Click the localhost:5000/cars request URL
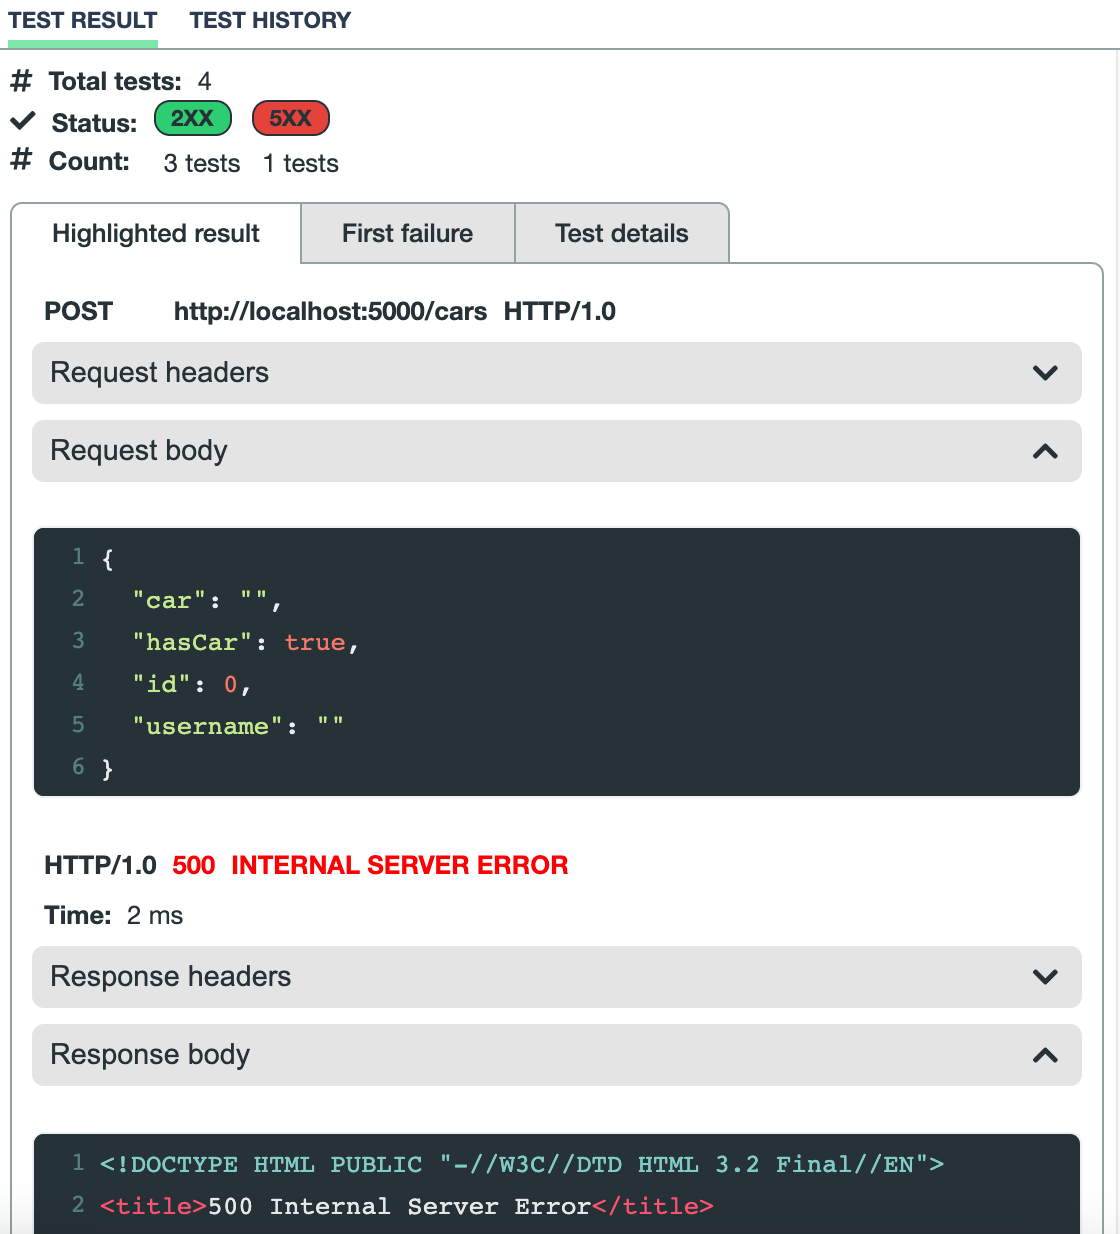Viewport: 1120px width, 1234px height. (330, 312)
